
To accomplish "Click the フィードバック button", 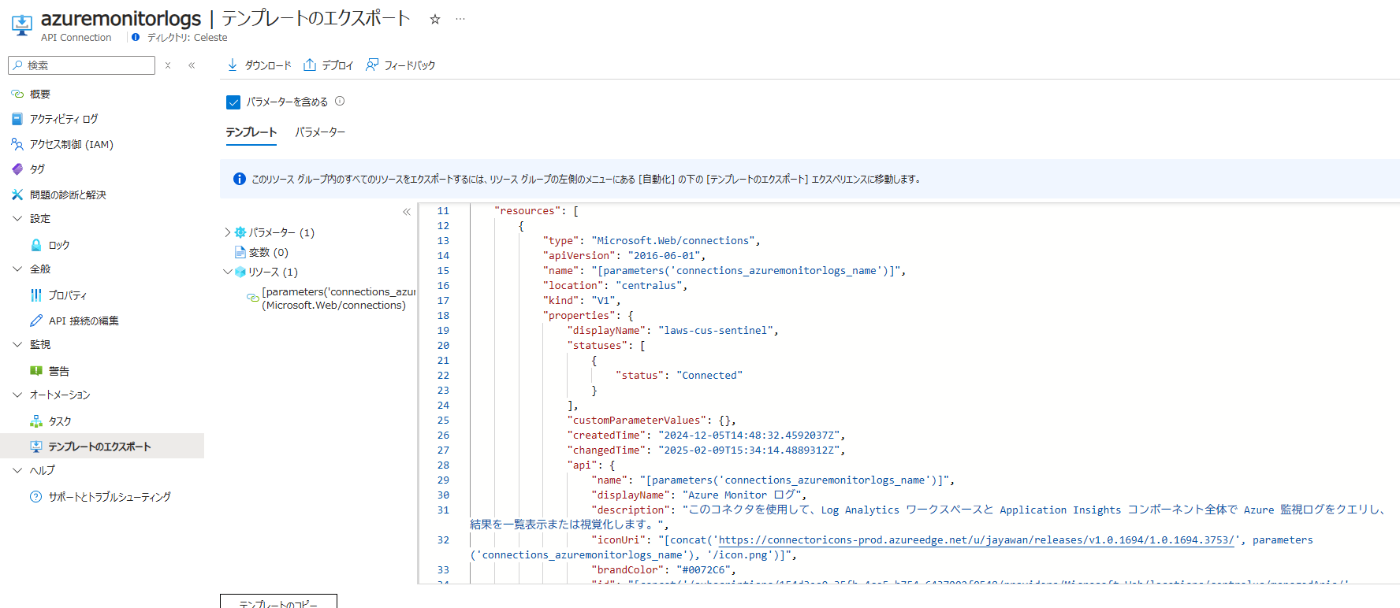I will (400, 65).
